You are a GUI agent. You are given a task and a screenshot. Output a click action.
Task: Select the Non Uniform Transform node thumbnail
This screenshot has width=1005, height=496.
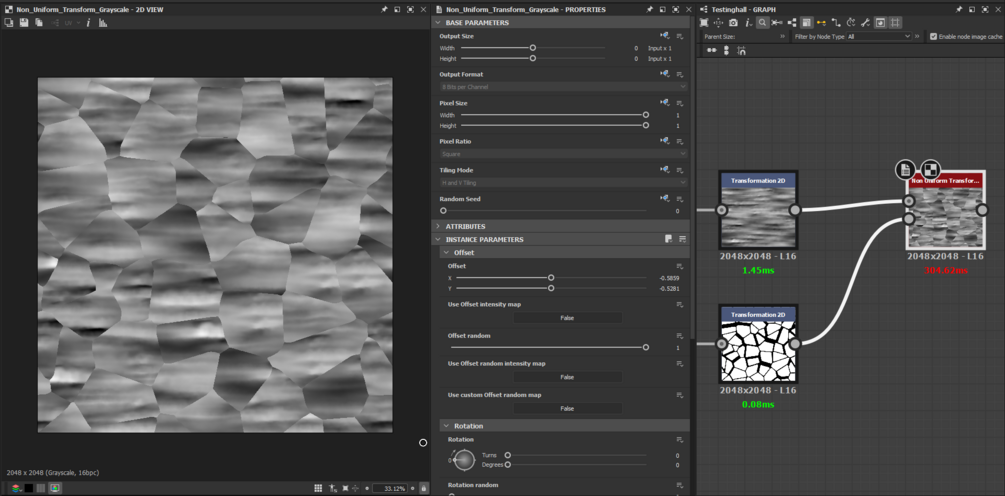coord(945,217)
